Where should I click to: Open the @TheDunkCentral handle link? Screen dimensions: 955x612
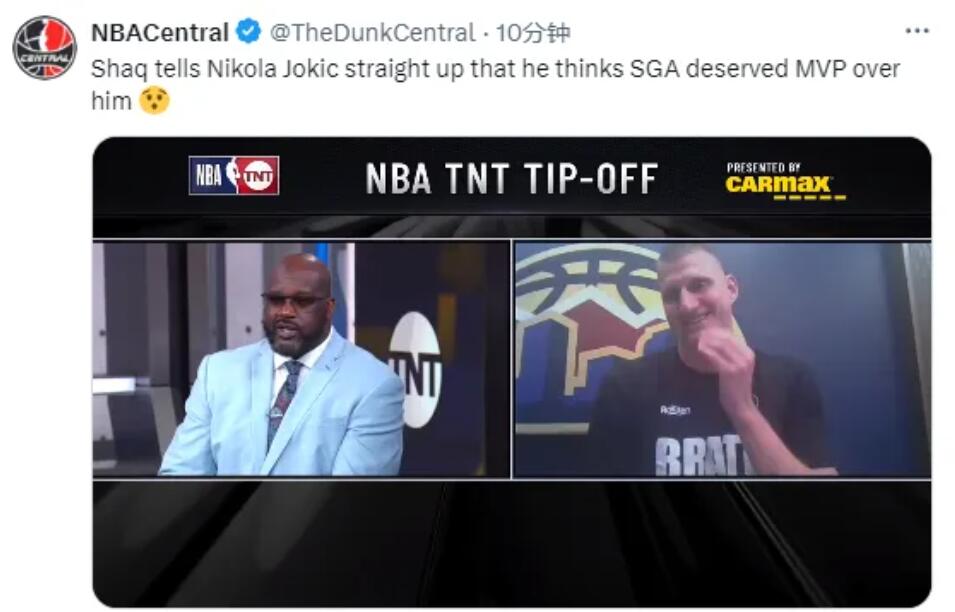372,32
